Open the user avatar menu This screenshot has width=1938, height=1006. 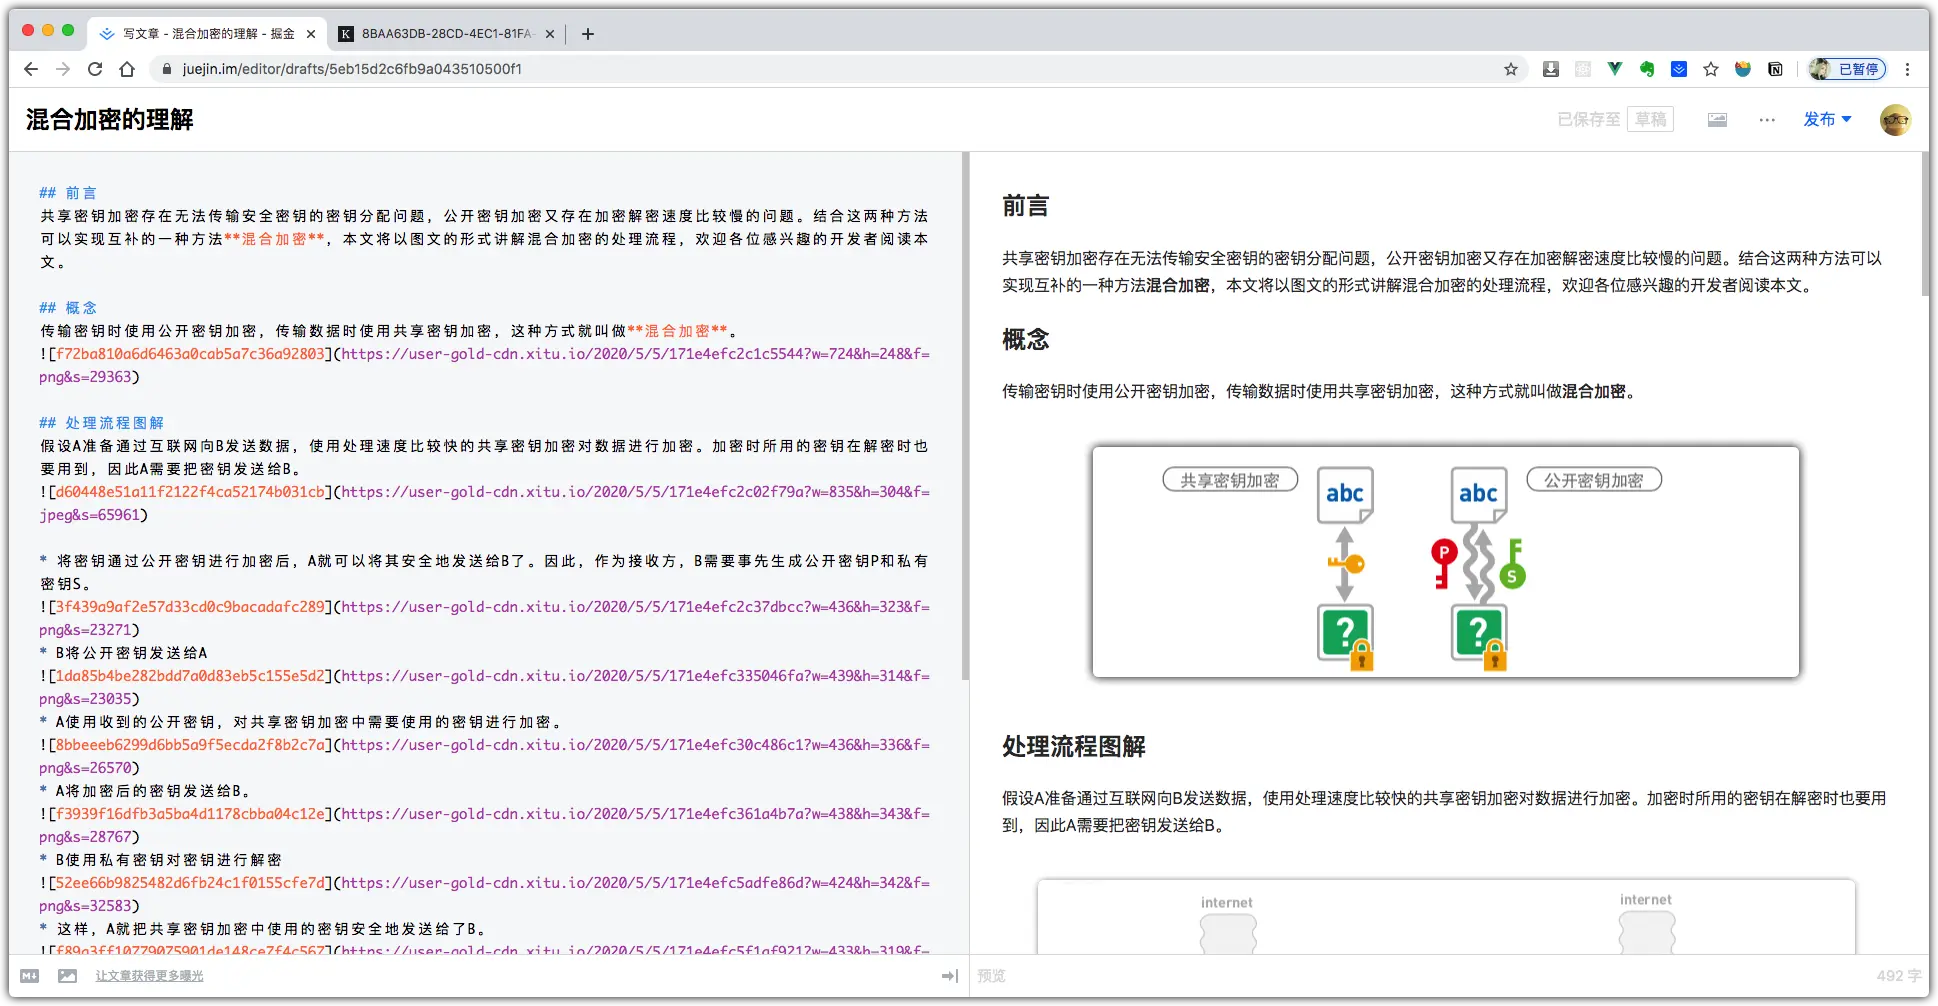[x=1895, y=120]
